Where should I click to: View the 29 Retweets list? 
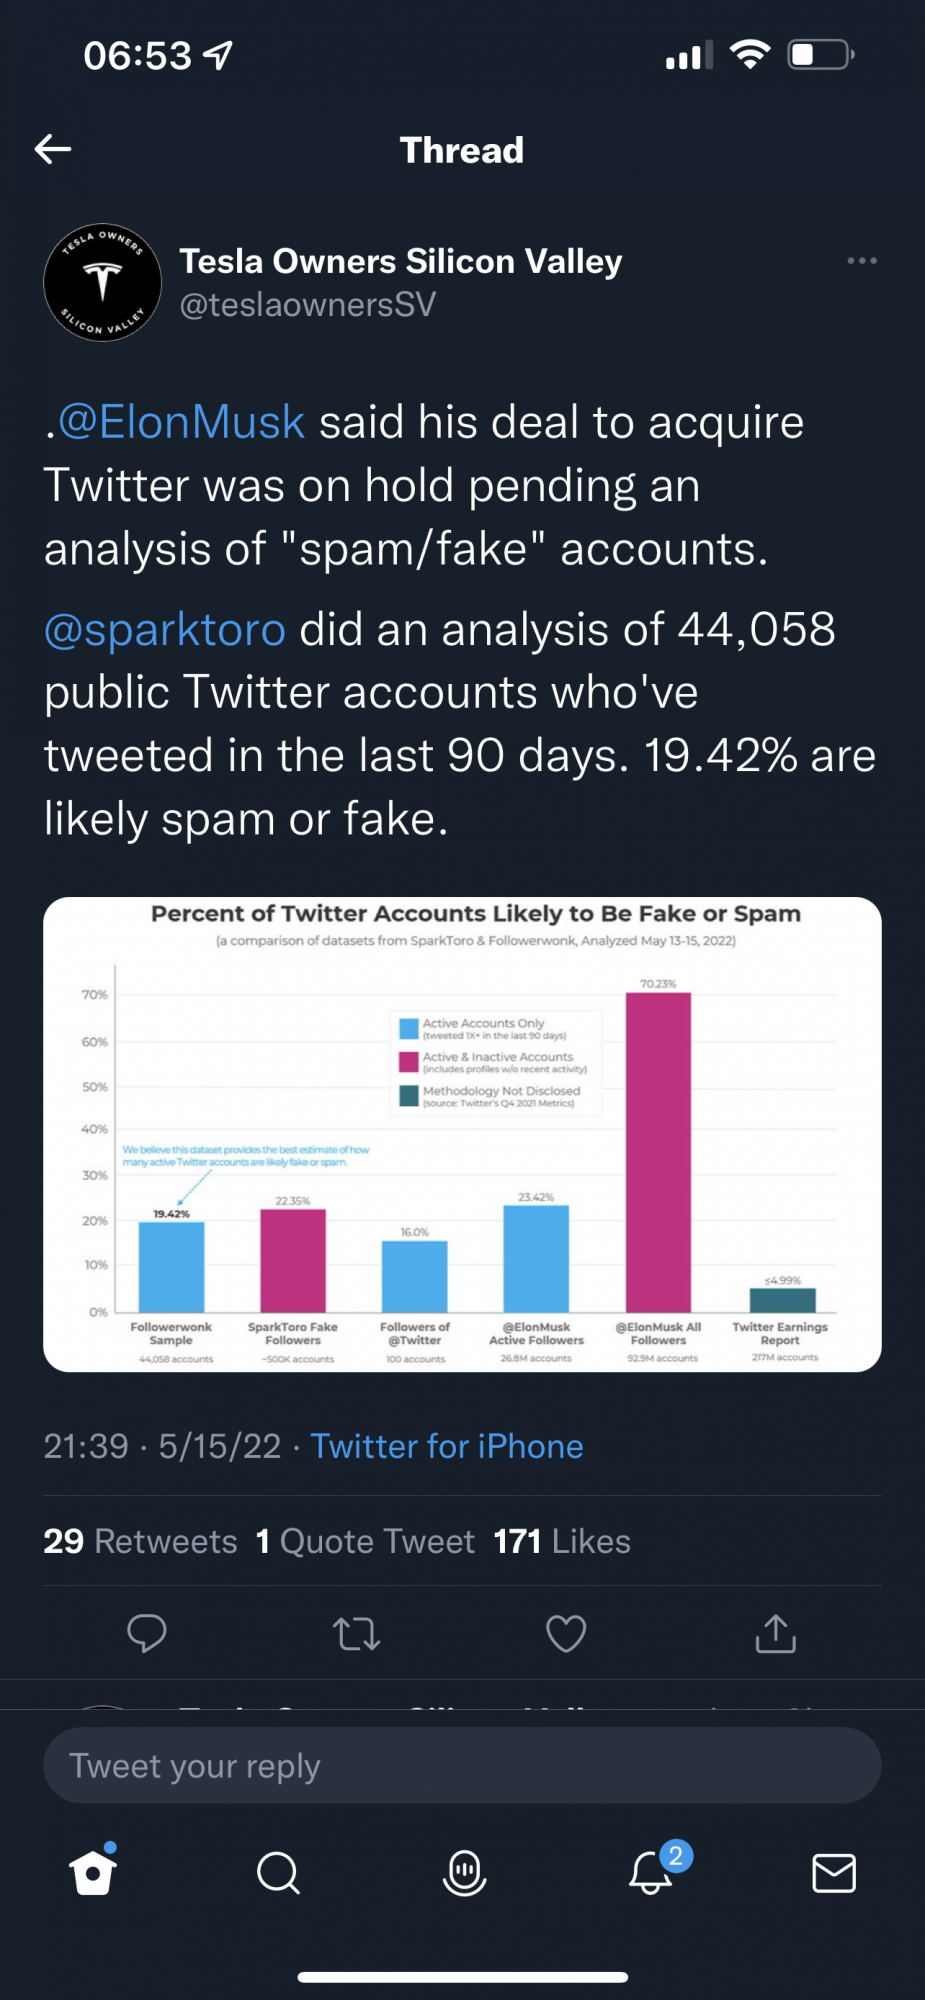click(x=140, y=1541)
